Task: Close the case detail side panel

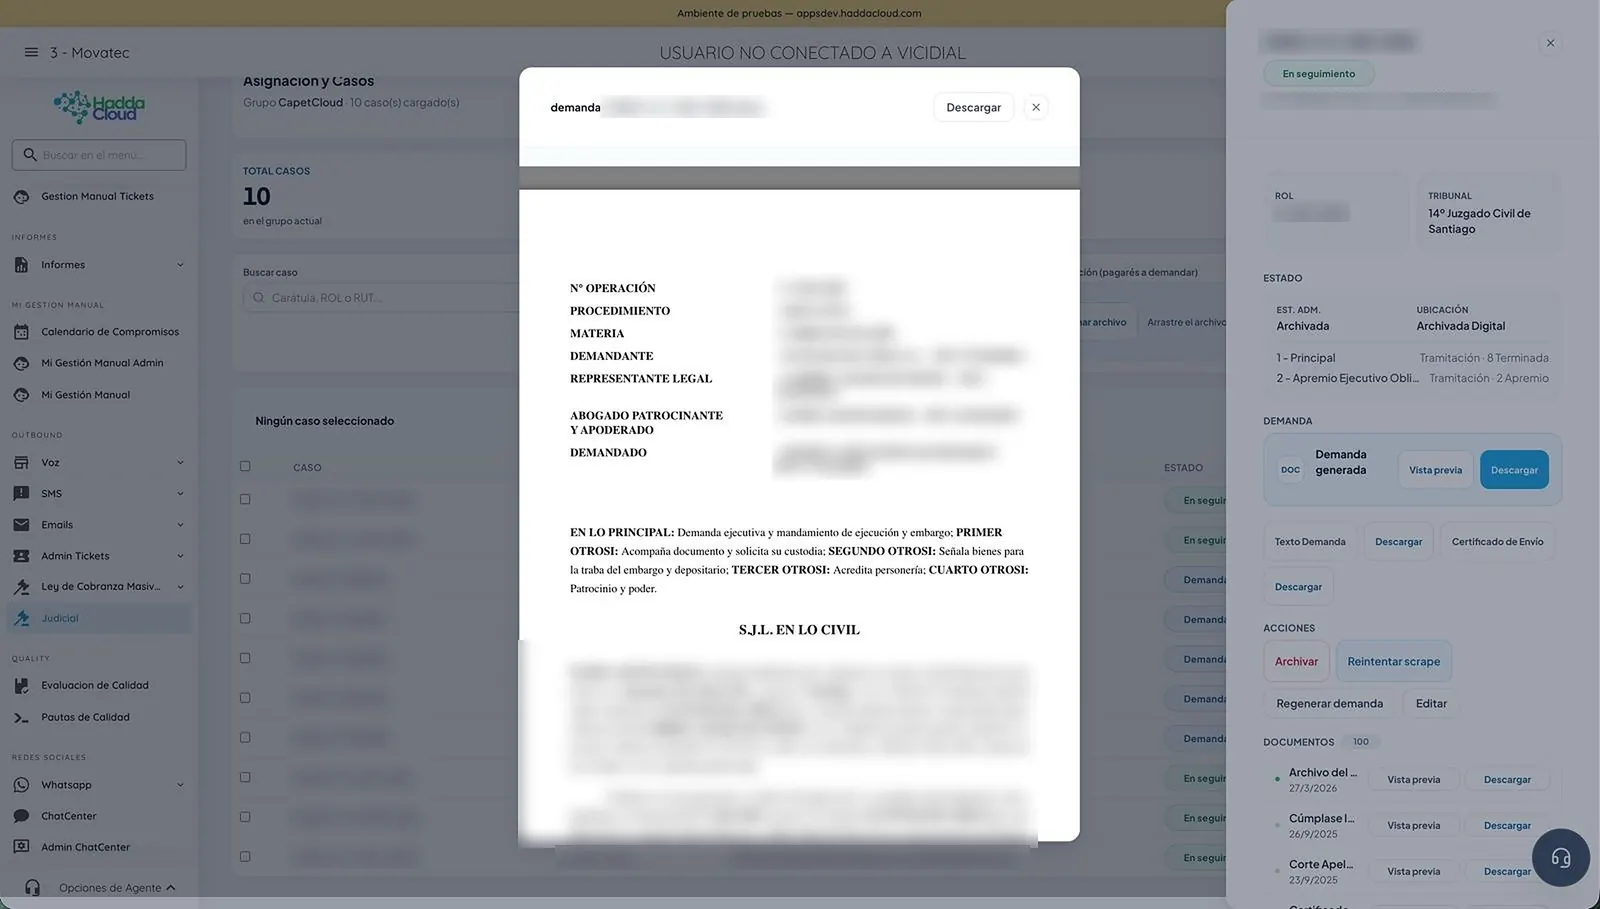Action: click(x=1550, y=43)
